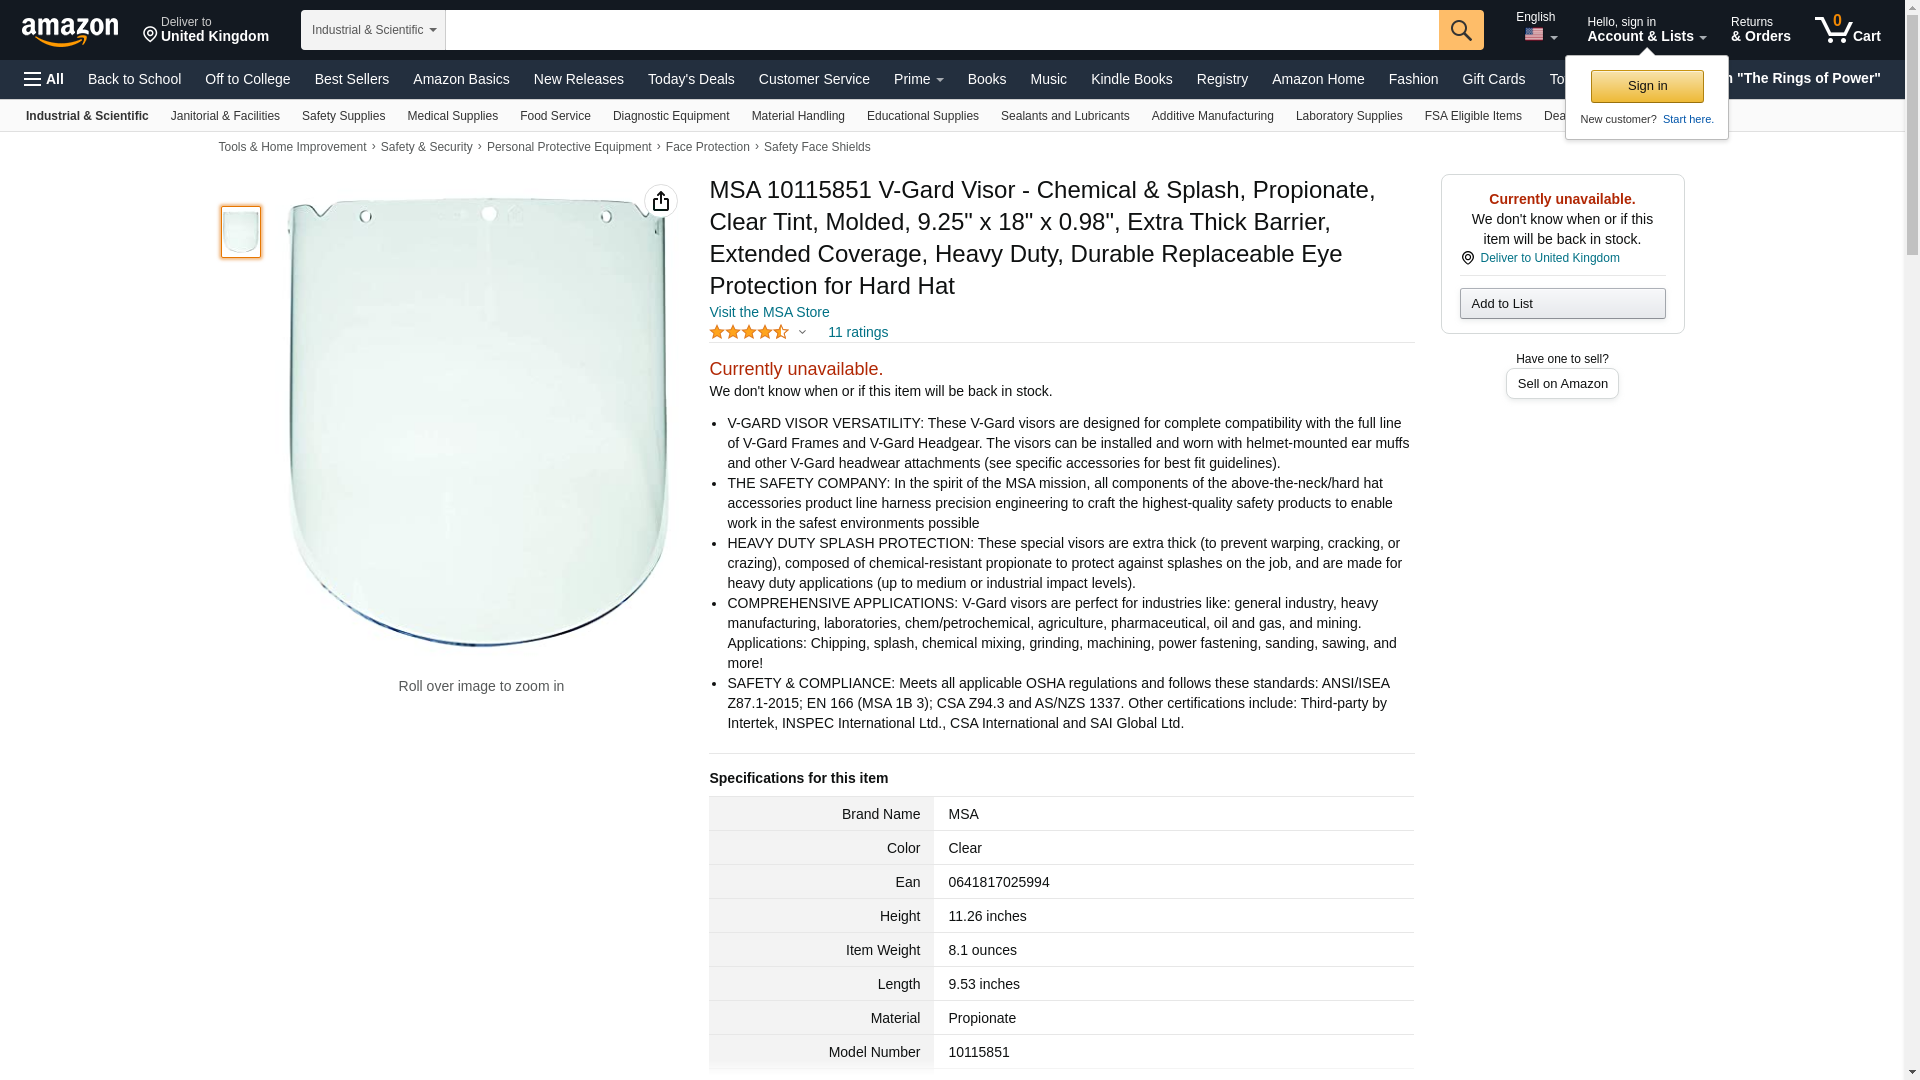Open Today's Deals in the navigation bar
This screenshot has width=1920, height=1080.
tap(691, 79)
